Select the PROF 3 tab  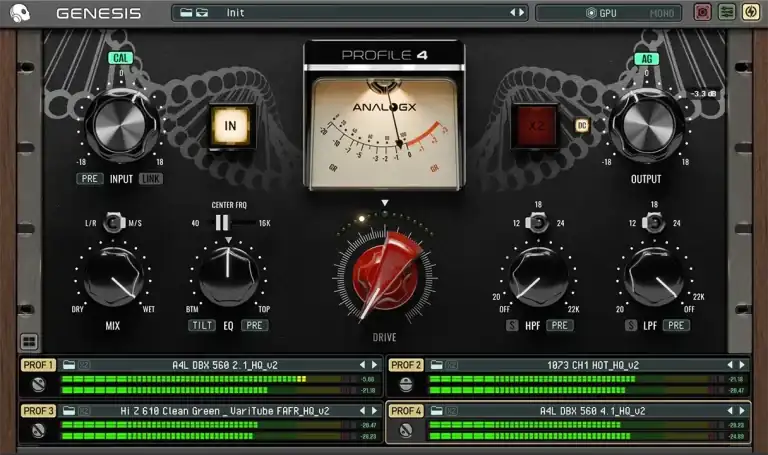coord(38,410)
